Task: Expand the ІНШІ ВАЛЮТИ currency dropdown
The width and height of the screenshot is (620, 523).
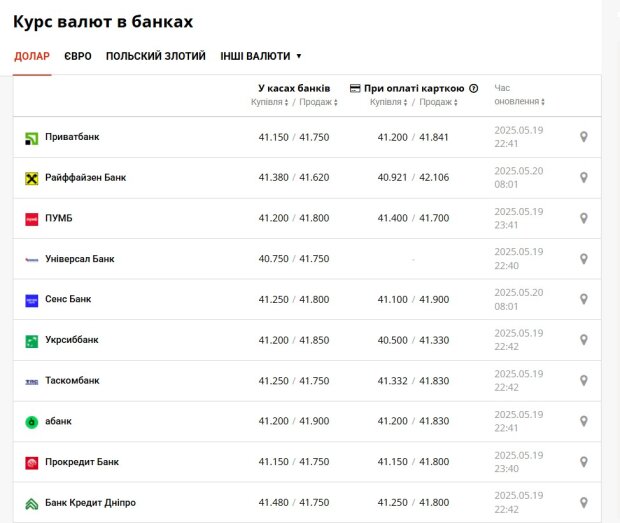Action: coord(261,56)
